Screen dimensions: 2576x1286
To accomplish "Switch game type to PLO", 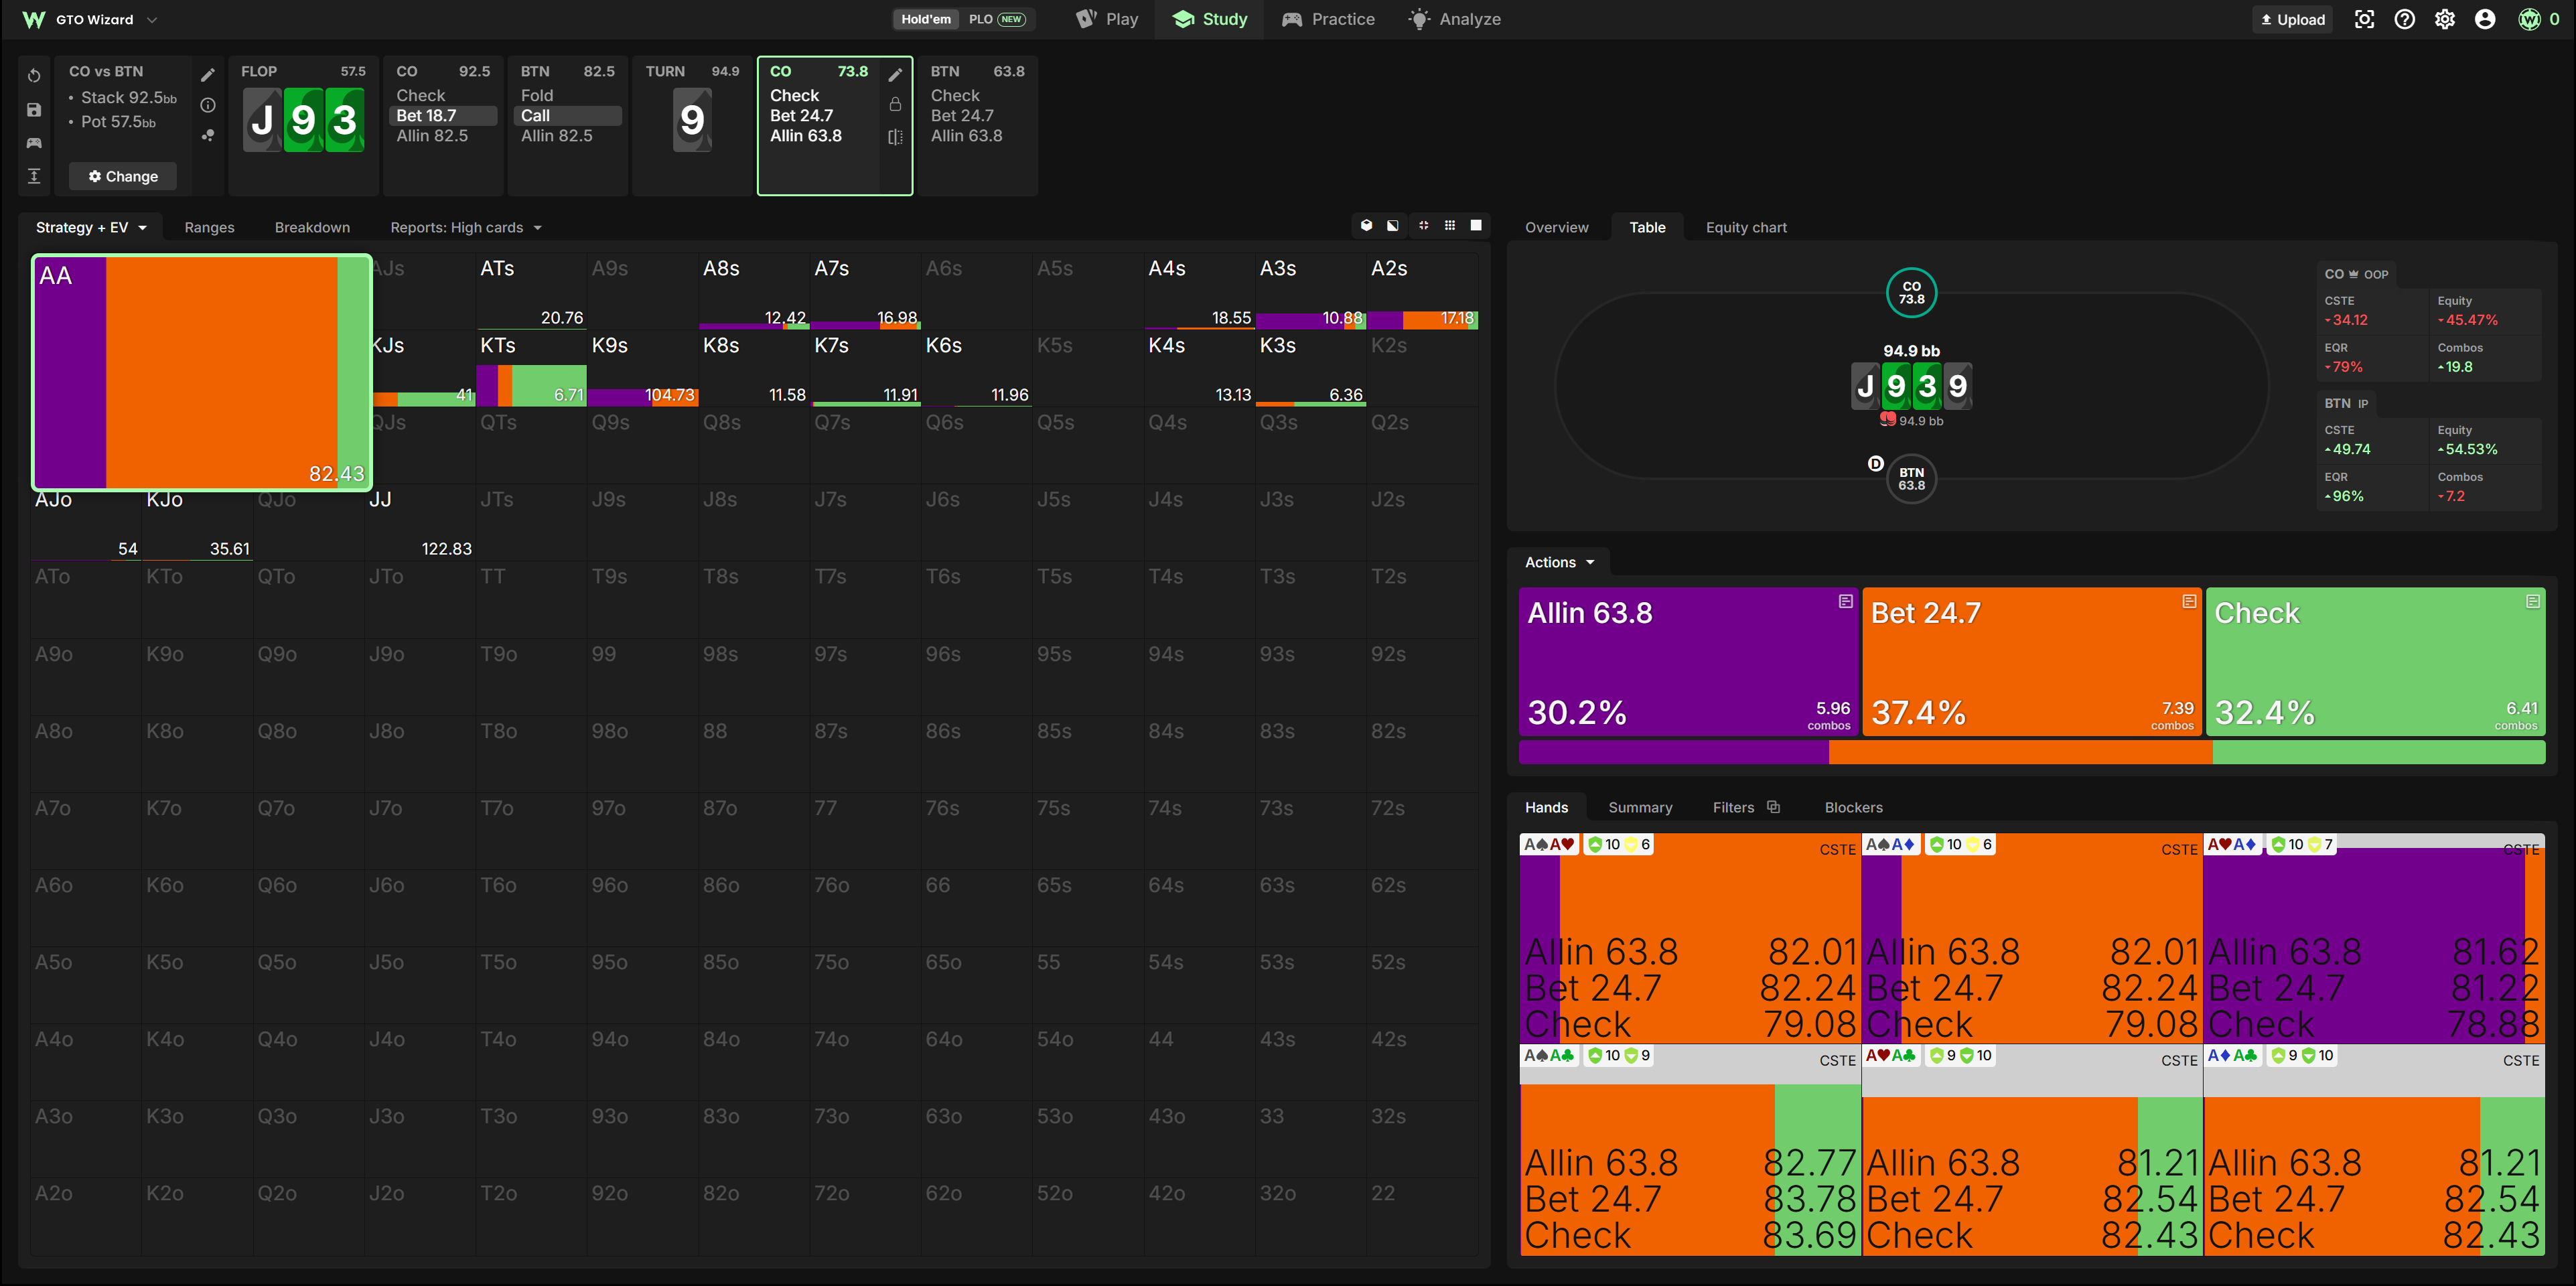I will pyautogui.click(x=997, y=19).
